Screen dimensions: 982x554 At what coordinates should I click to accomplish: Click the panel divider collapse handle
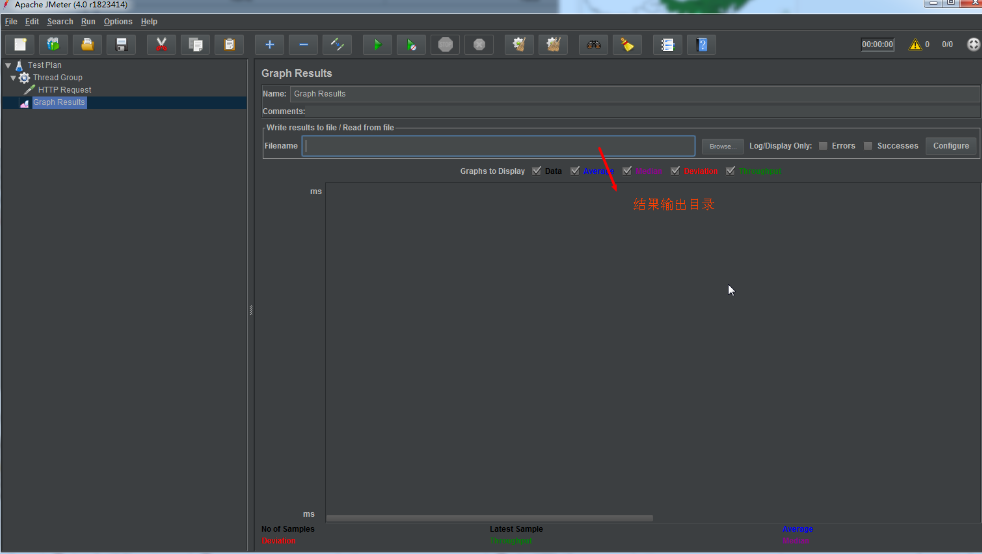[251, 310]
